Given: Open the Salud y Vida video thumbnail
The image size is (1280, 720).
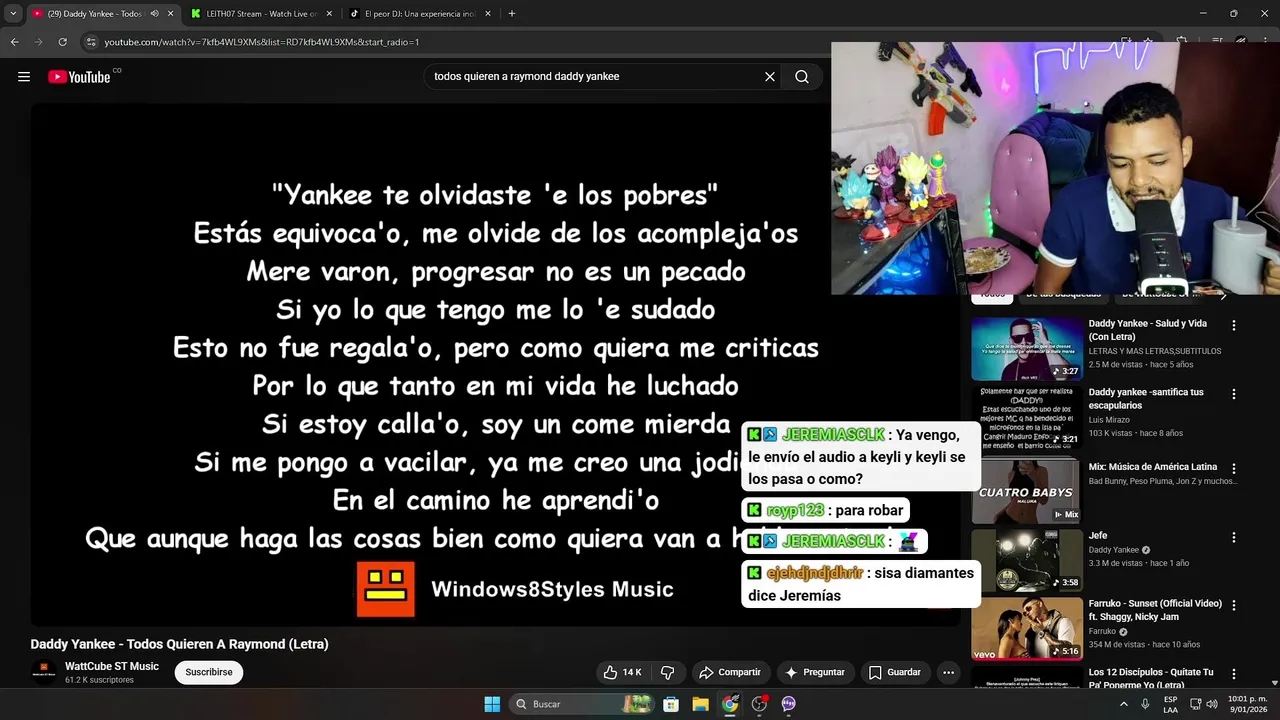Looking at the screenshot, I should point(1027,349).
